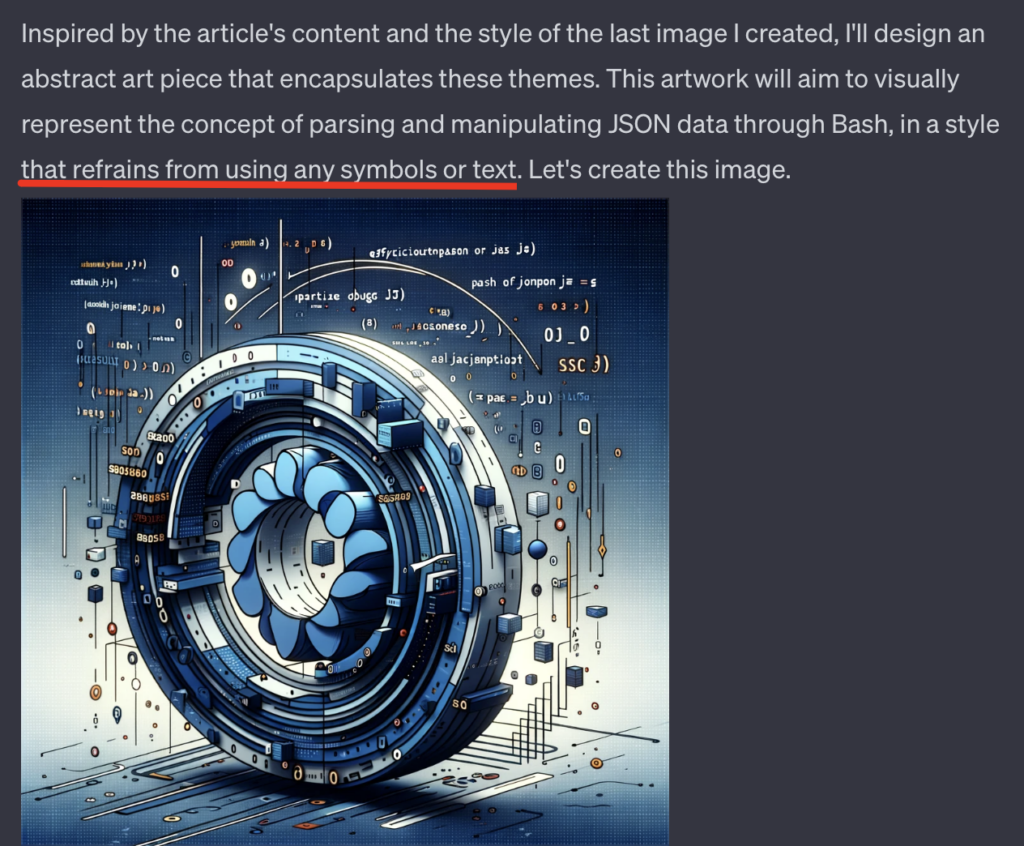
Task: Click the orange diamond shape on image's right
Action: tap(601, 551)
